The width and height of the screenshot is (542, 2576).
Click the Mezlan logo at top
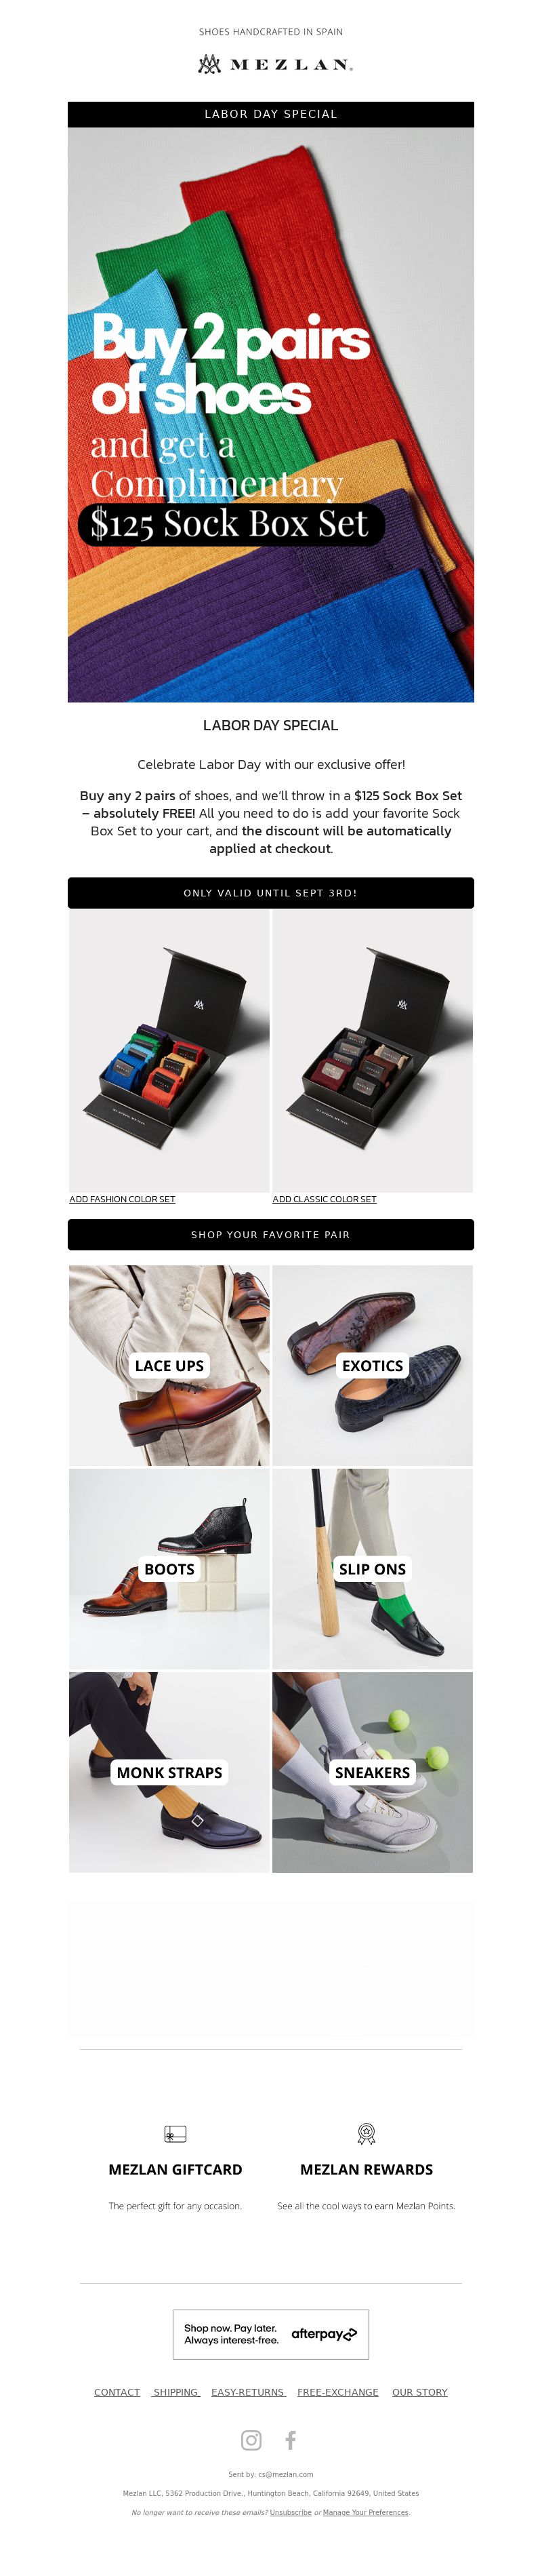pos(274,64)
